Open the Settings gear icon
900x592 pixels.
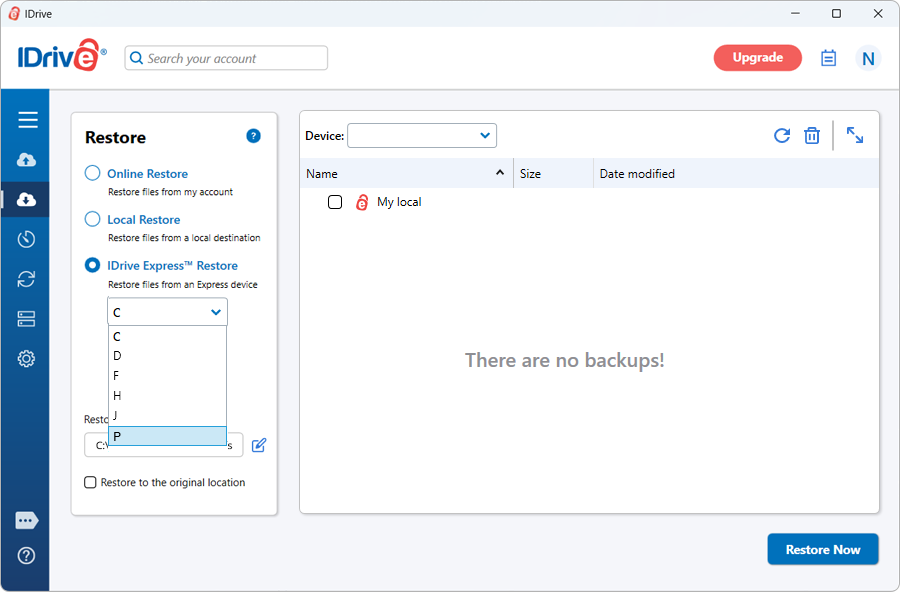(x=26, y=359)
